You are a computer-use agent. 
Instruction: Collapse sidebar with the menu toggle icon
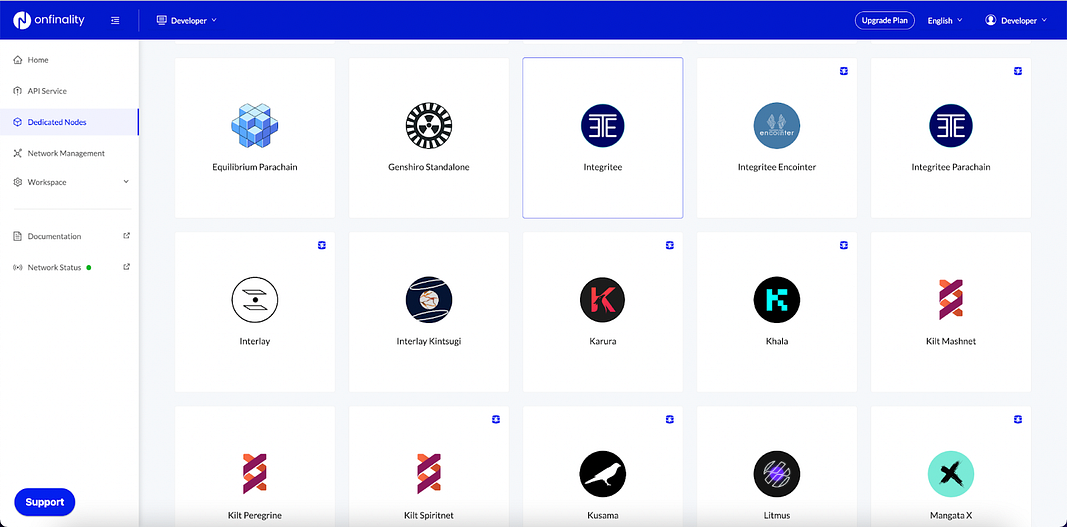[115, 20]
